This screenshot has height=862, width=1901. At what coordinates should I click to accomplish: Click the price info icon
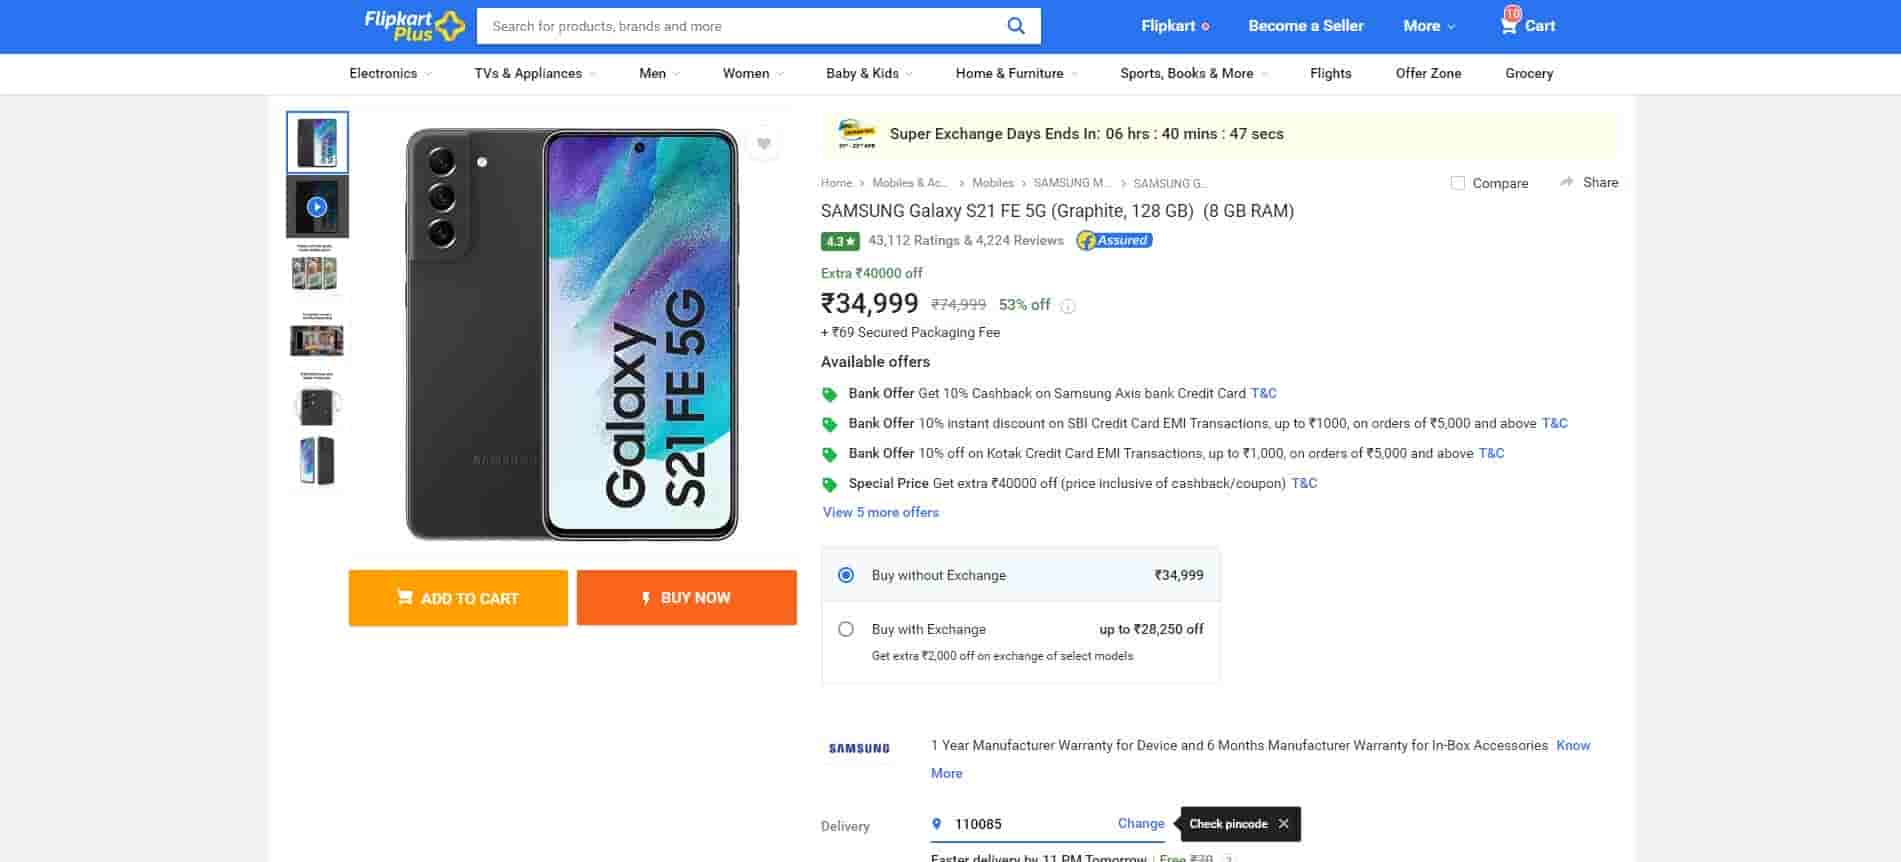point(1068,306)
